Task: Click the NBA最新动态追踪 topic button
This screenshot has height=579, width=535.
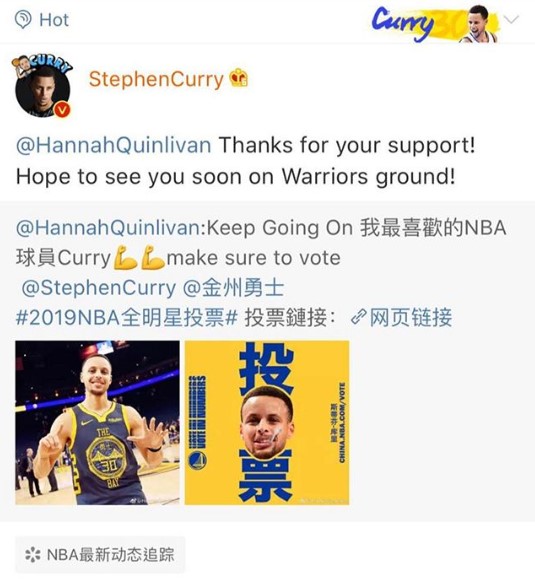Action: [100, 555]
